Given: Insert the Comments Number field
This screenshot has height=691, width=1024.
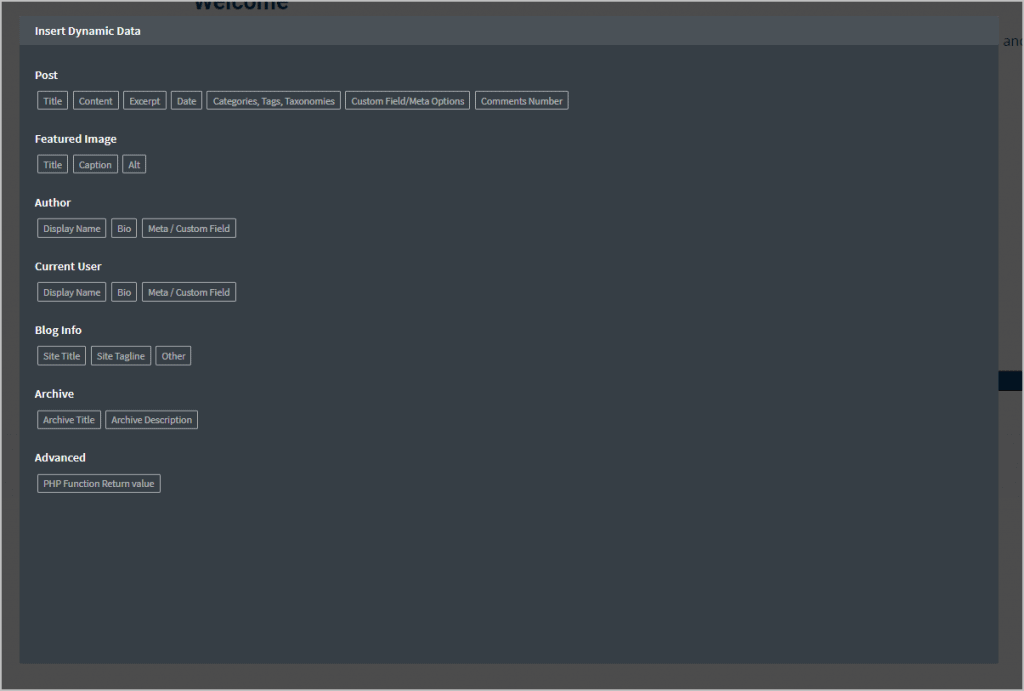Looking at the screenshot, I should click(x=521, y=100).
